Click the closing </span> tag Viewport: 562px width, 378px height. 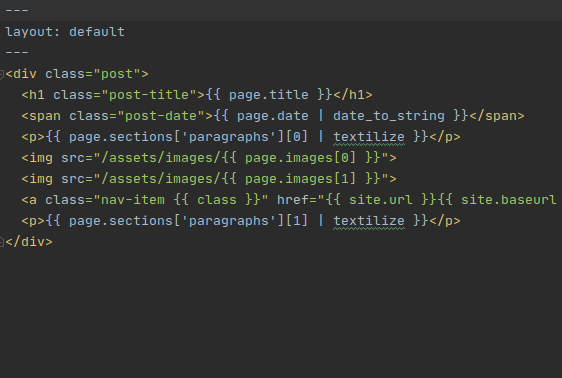(x=496, y=116)
